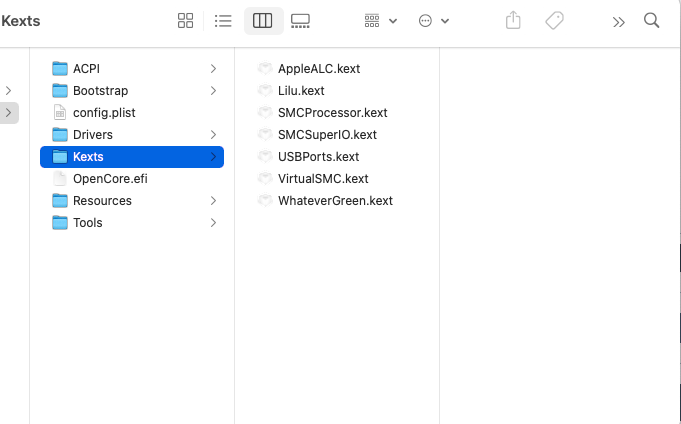Click the Edit Tags icon
Screen dimensions: 681x424
555,21
